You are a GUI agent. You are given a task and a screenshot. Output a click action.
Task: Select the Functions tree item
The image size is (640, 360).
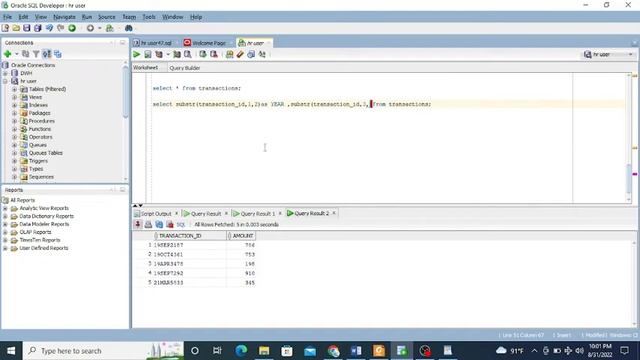point(40,129)
